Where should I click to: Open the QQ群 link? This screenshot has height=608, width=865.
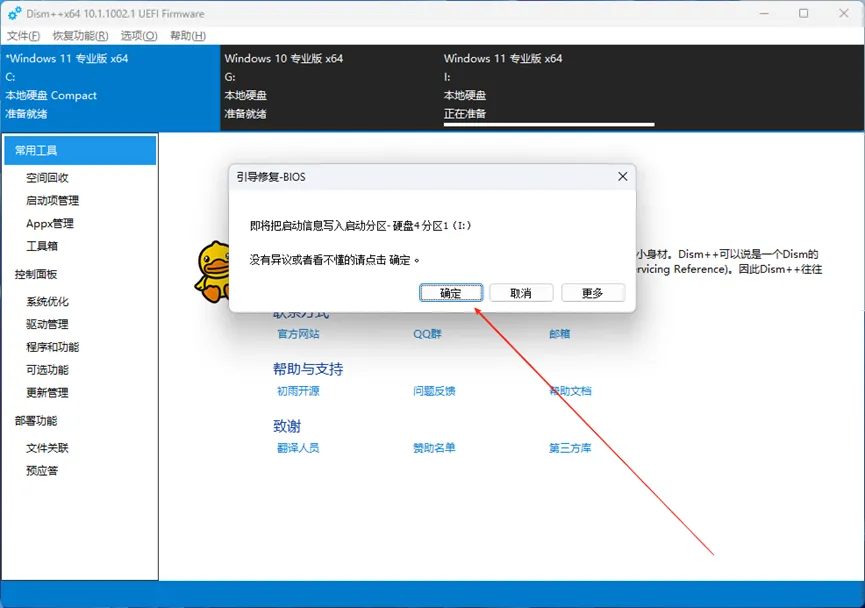427,334
